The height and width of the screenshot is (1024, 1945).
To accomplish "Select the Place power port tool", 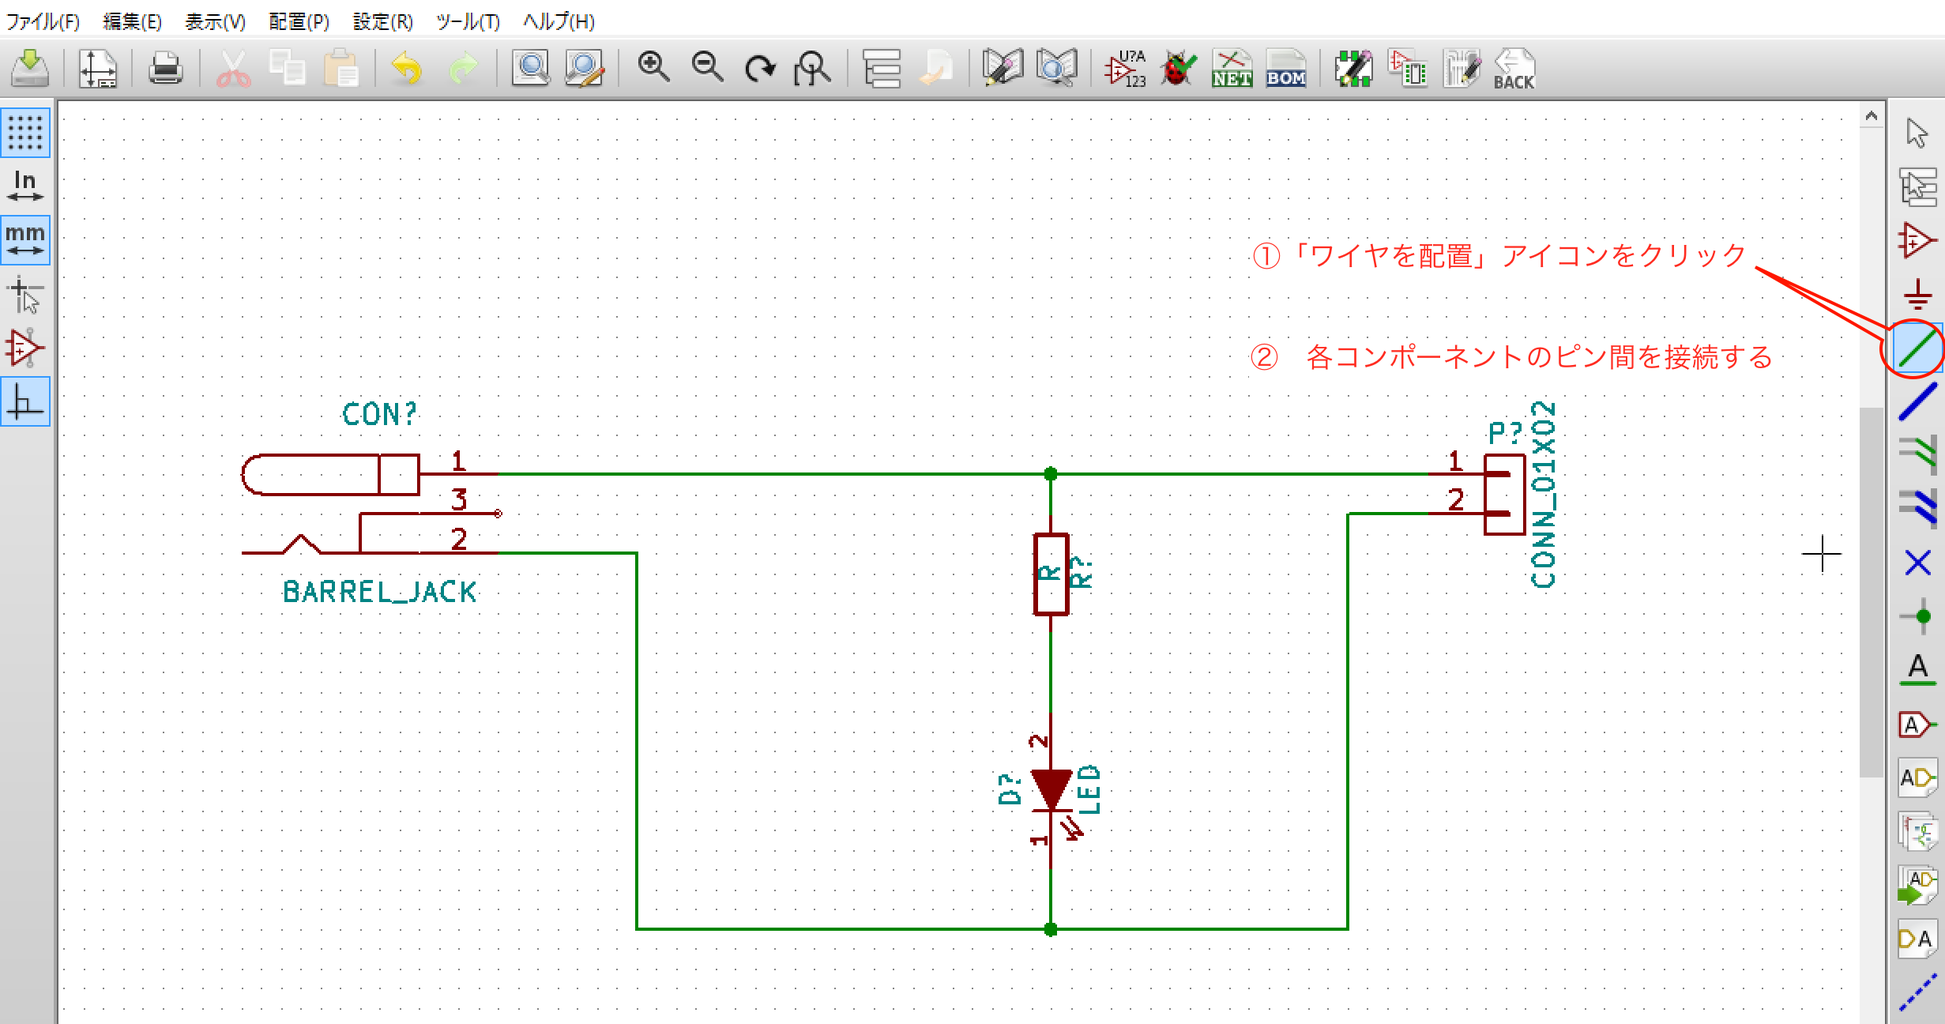I will tap(1917, 295).
